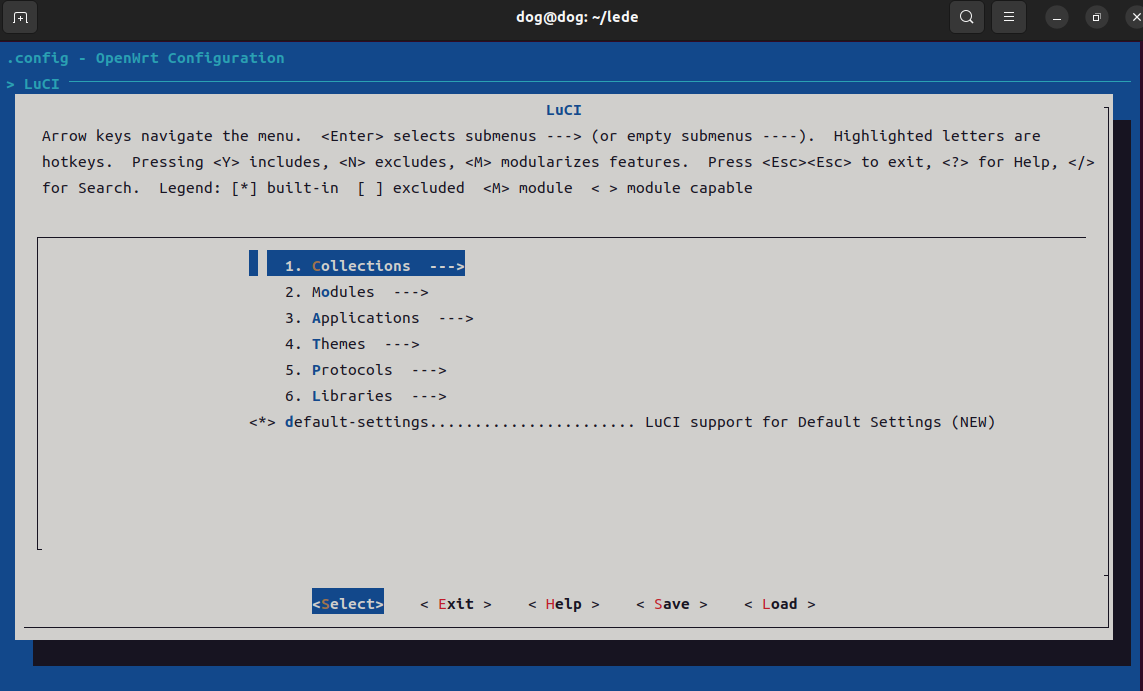Viewport: 1143px width, 691px height.
Task: Open the Libraries submenu
Action: coord(365,396)
